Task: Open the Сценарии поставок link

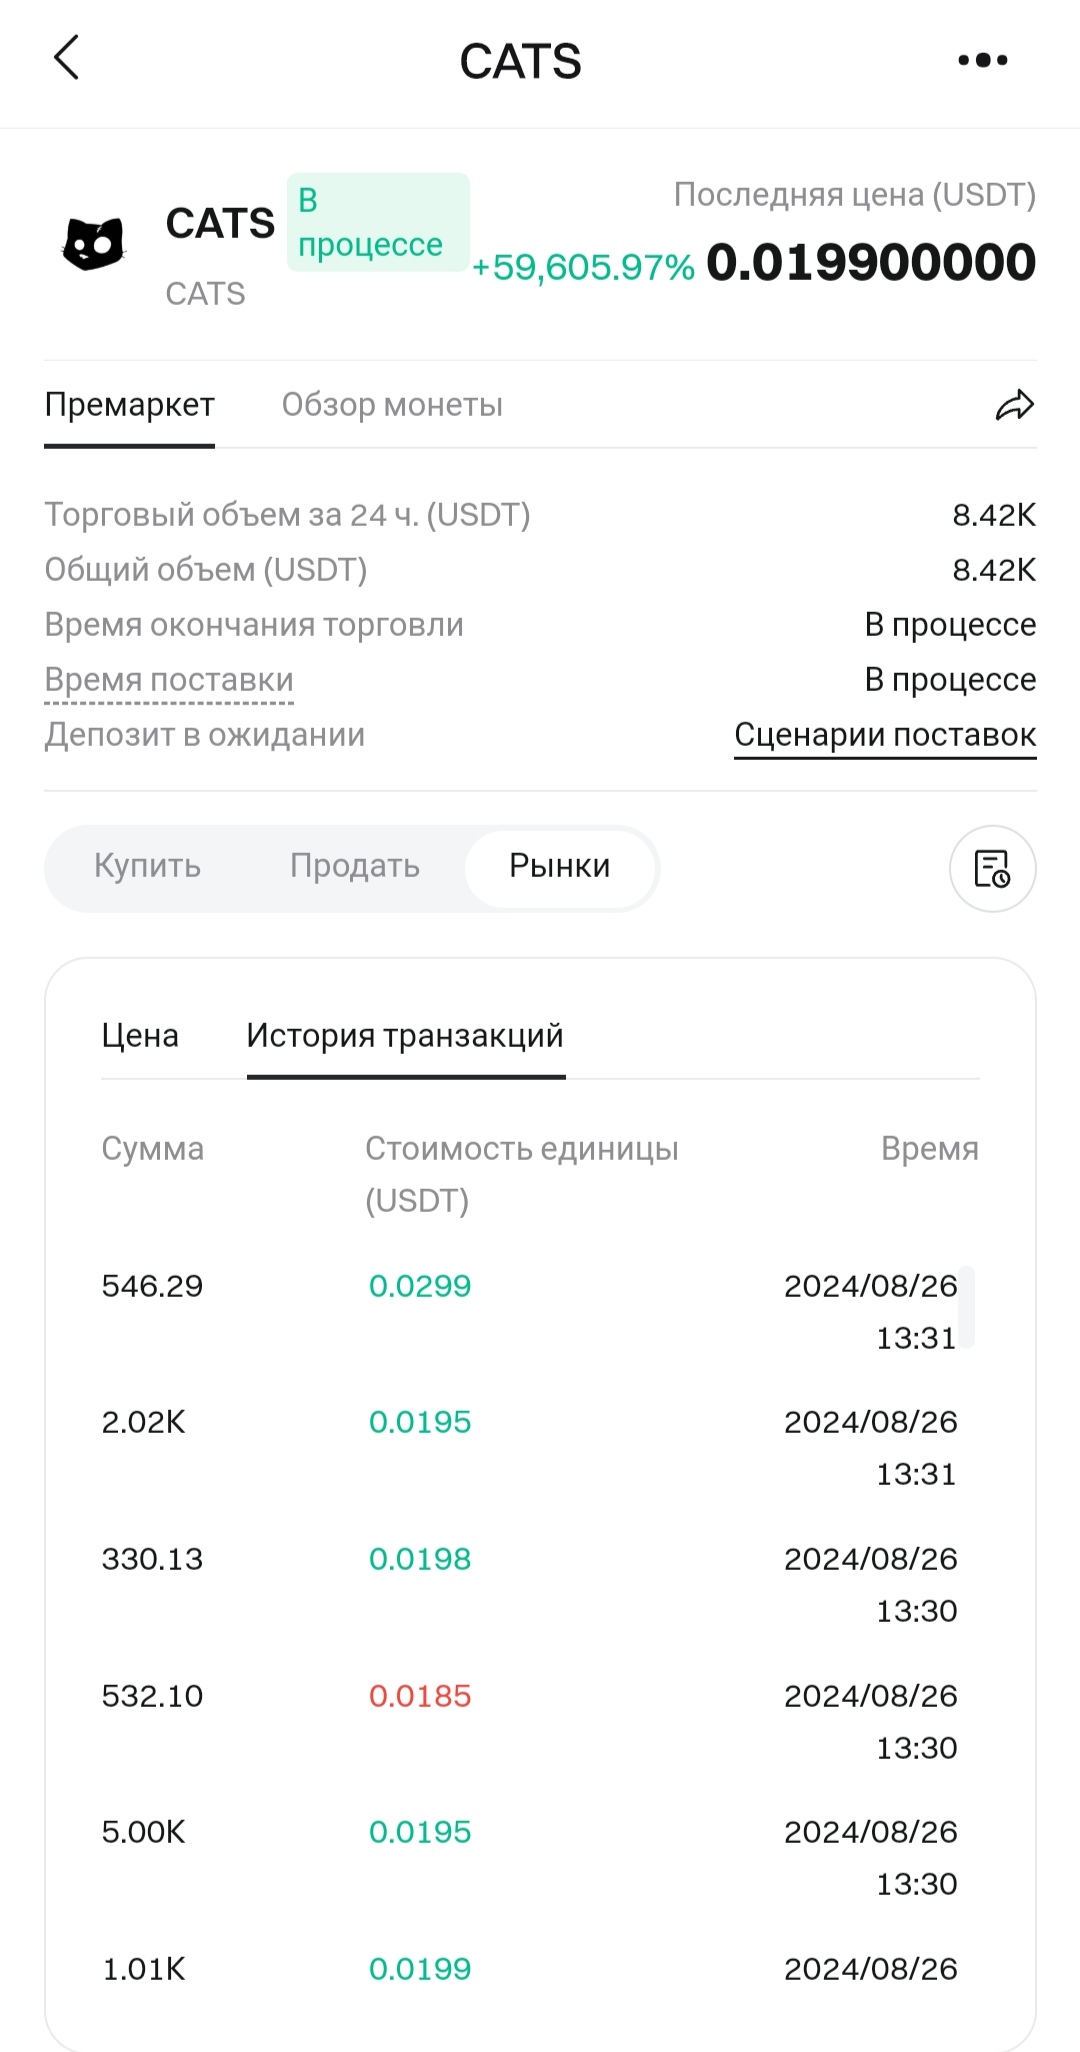Action: [885, 735]
